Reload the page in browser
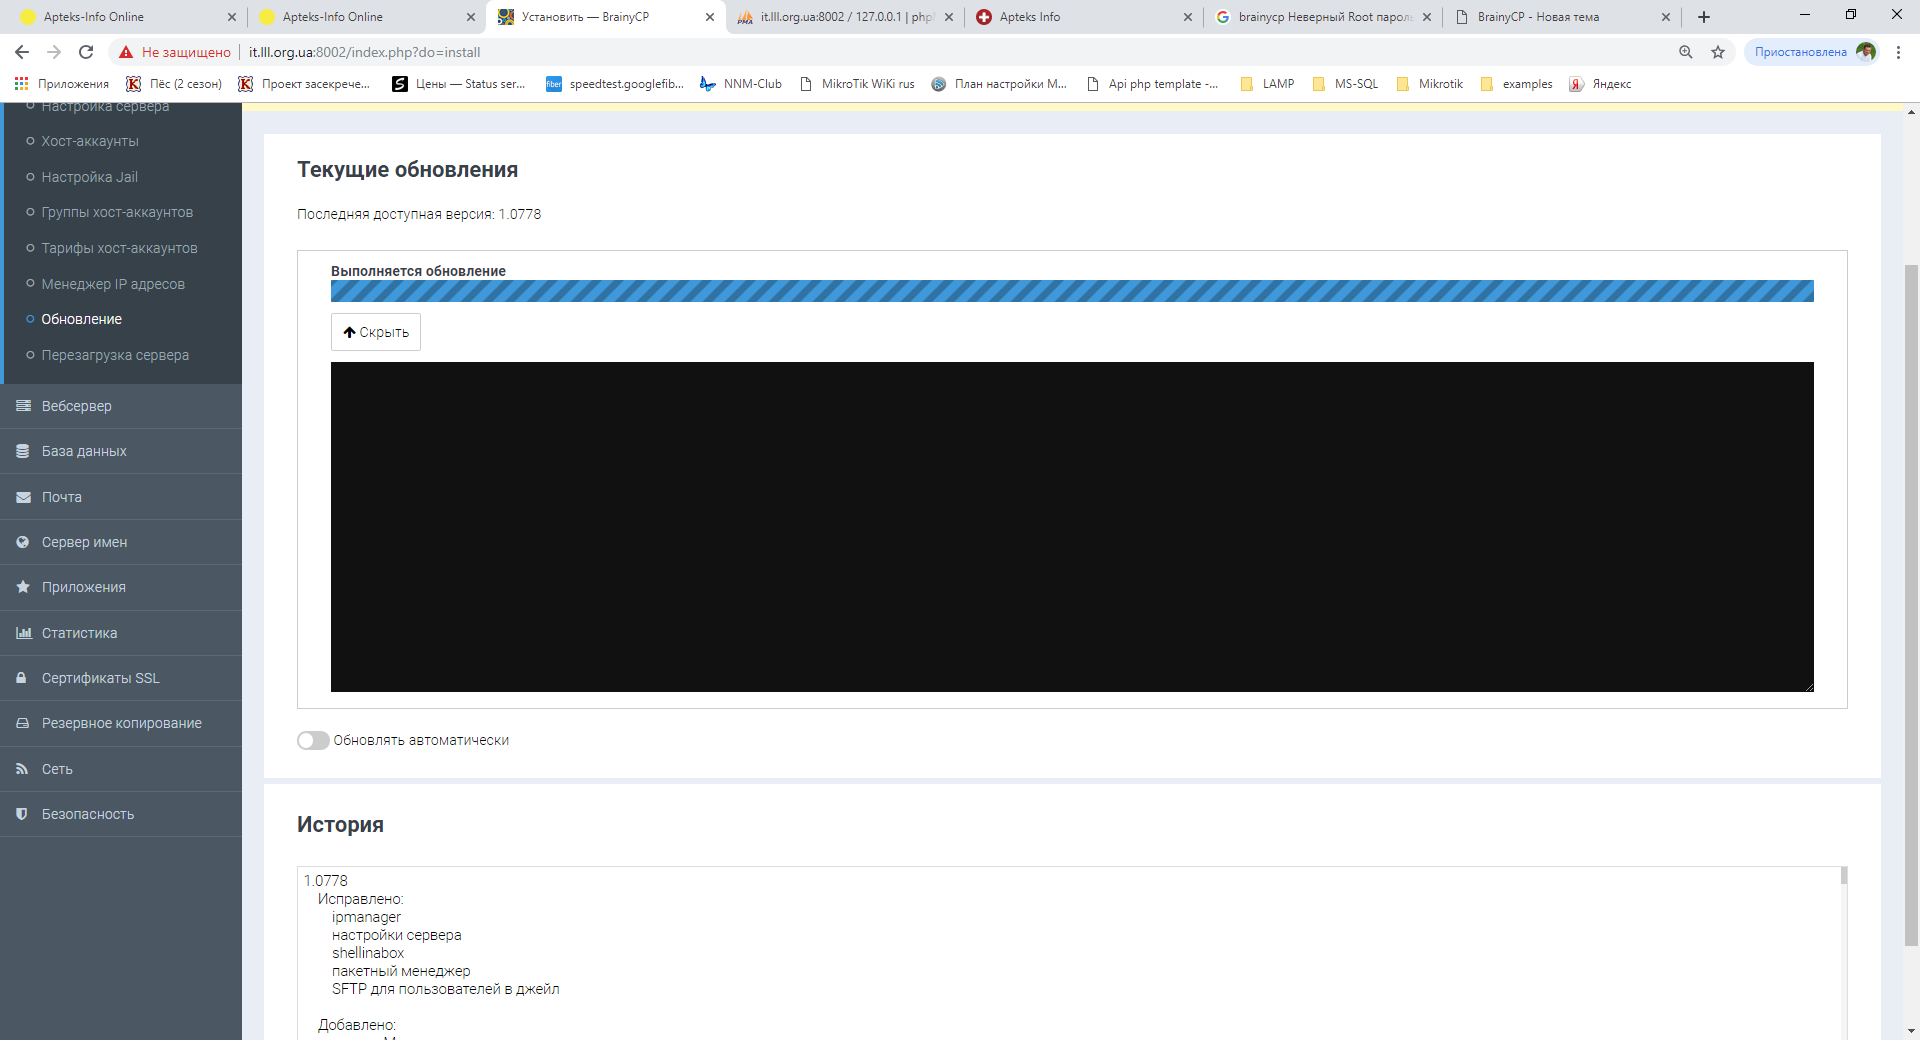 tap(86, 52)
